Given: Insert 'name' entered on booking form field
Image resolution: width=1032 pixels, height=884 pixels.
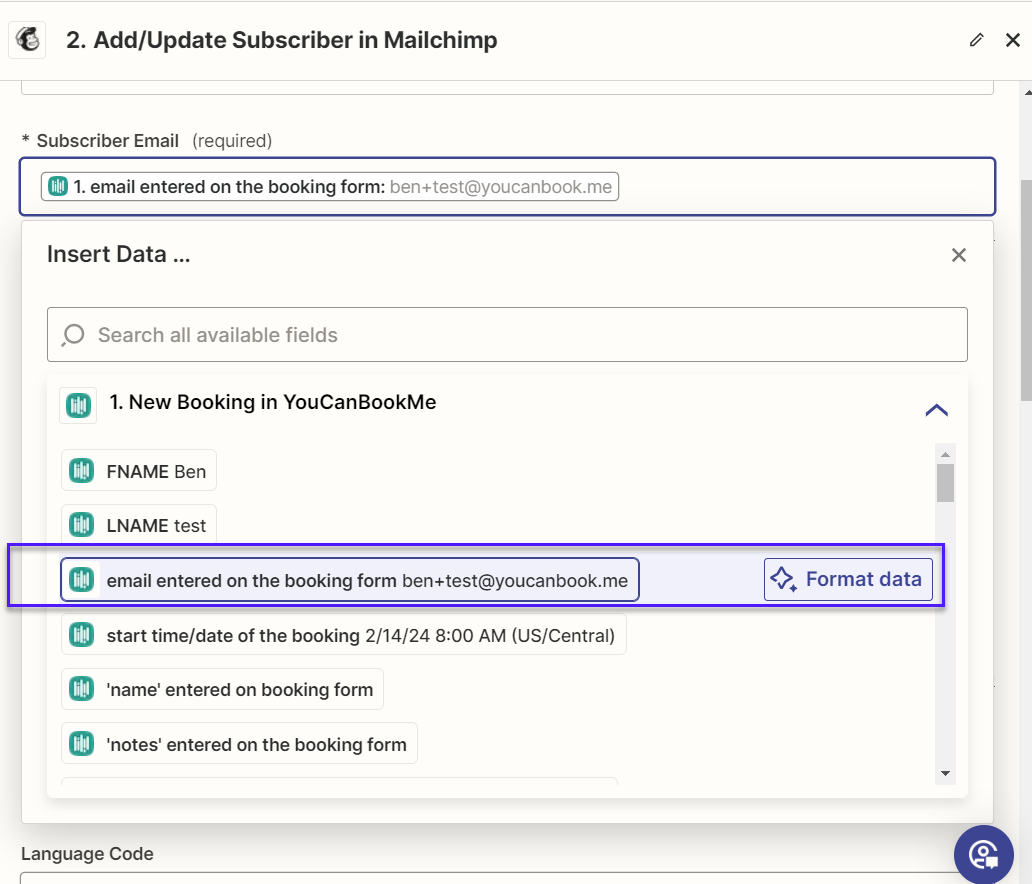Looking at the screenshot, I should (x=222, y=689).
